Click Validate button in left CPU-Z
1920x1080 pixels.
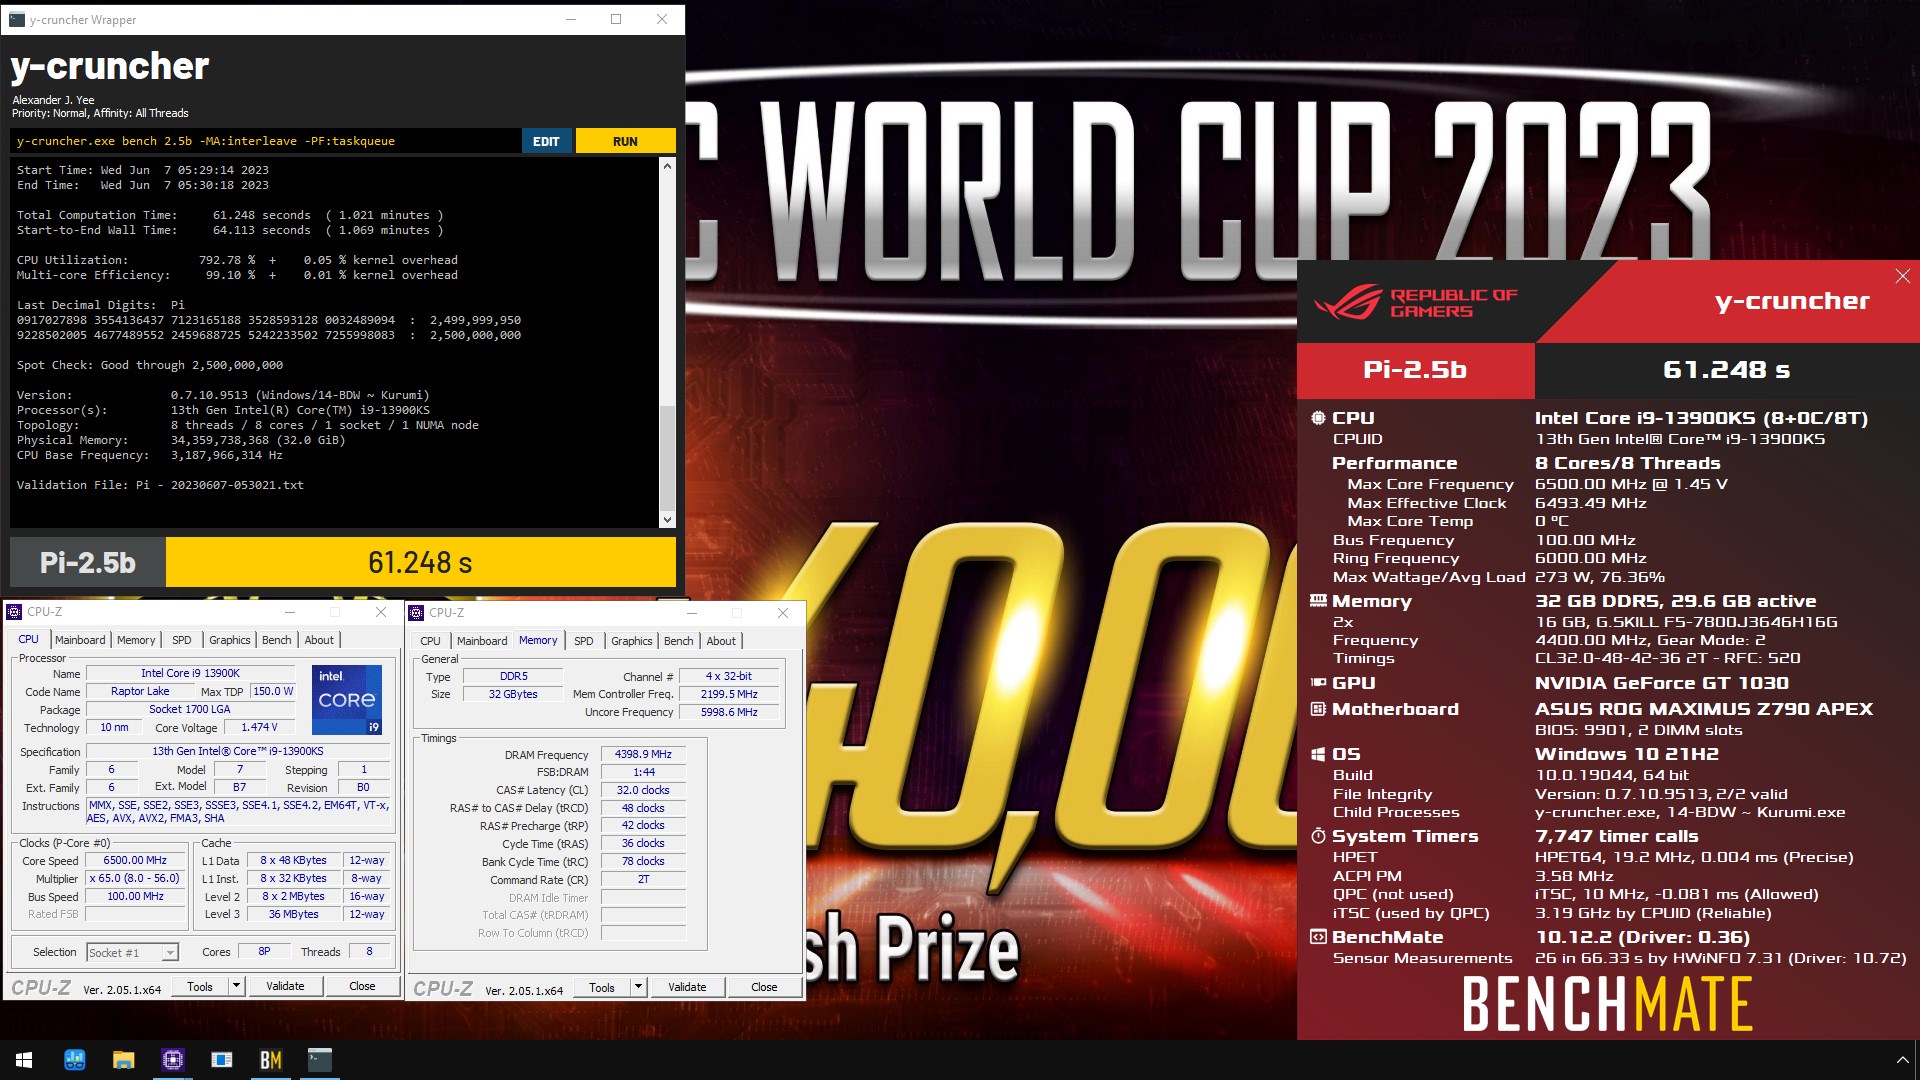click(x=285, y=986)
